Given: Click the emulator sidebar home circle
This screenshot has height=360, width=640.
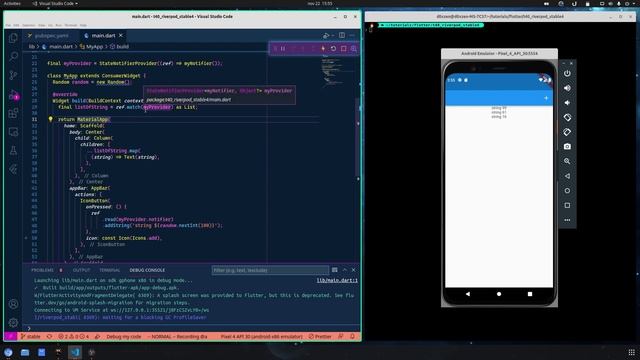Looking at the screenshot, I should (567, 191).
